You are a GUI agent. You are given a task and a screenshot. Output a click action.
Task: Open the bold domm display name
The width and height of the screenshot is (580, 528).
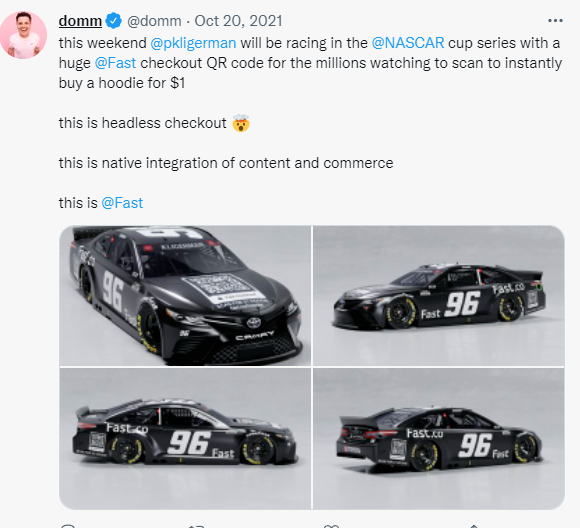(80, 21)
